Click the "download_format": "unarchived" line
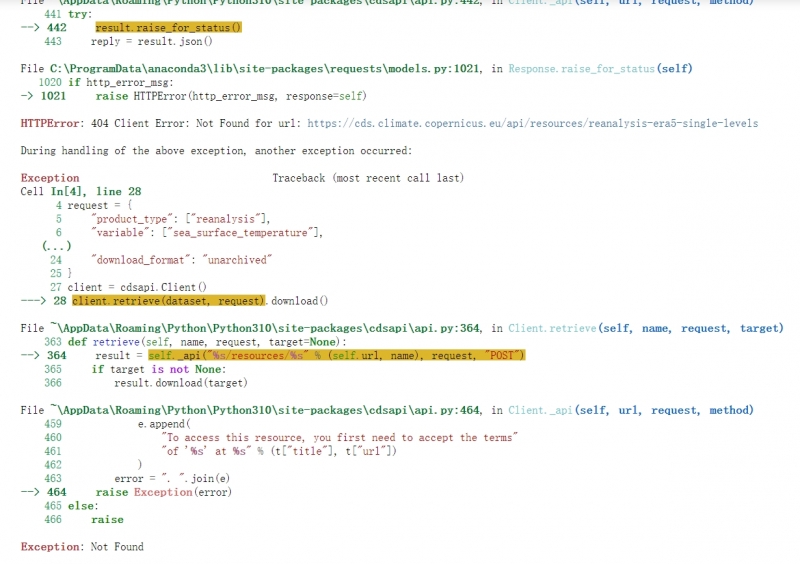The width and height of the screenshot is (800, 564). pyautogui.click(x=181, y=259)
